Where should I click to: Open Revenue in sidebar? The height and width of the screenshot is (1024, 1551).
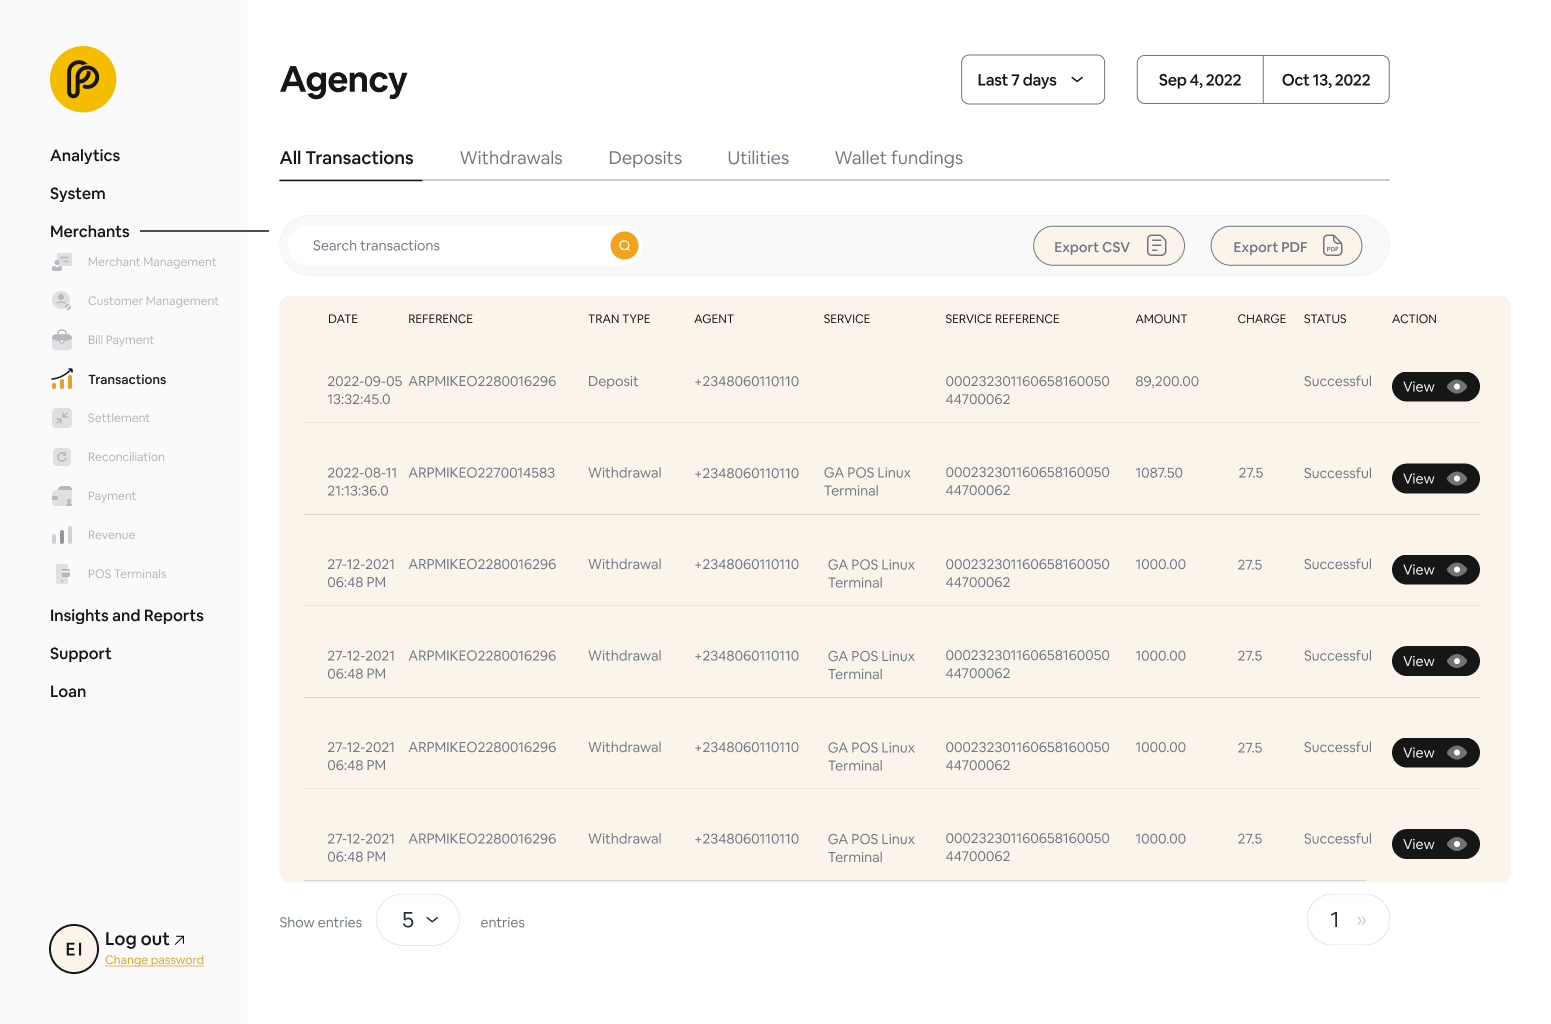point(93,535)
